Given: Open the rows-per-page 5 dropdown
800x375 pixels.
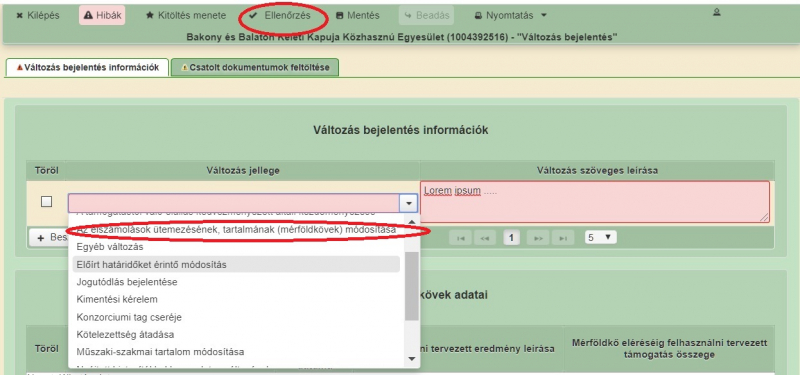Looking at the screenshot, I should click(x=601, y=238).
